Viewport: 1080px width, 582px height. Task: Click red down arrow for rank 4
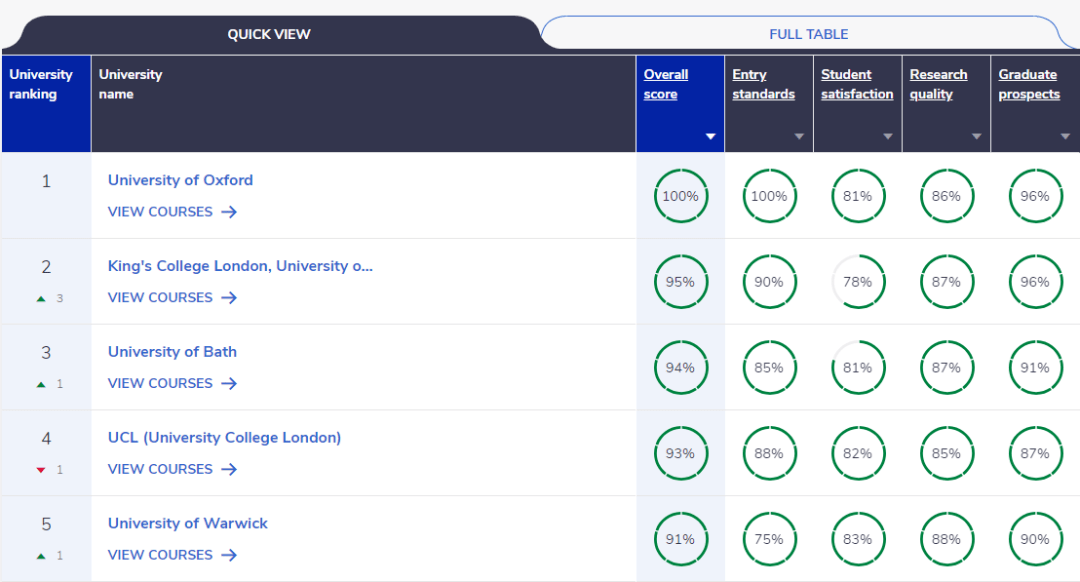coord(41,470)
